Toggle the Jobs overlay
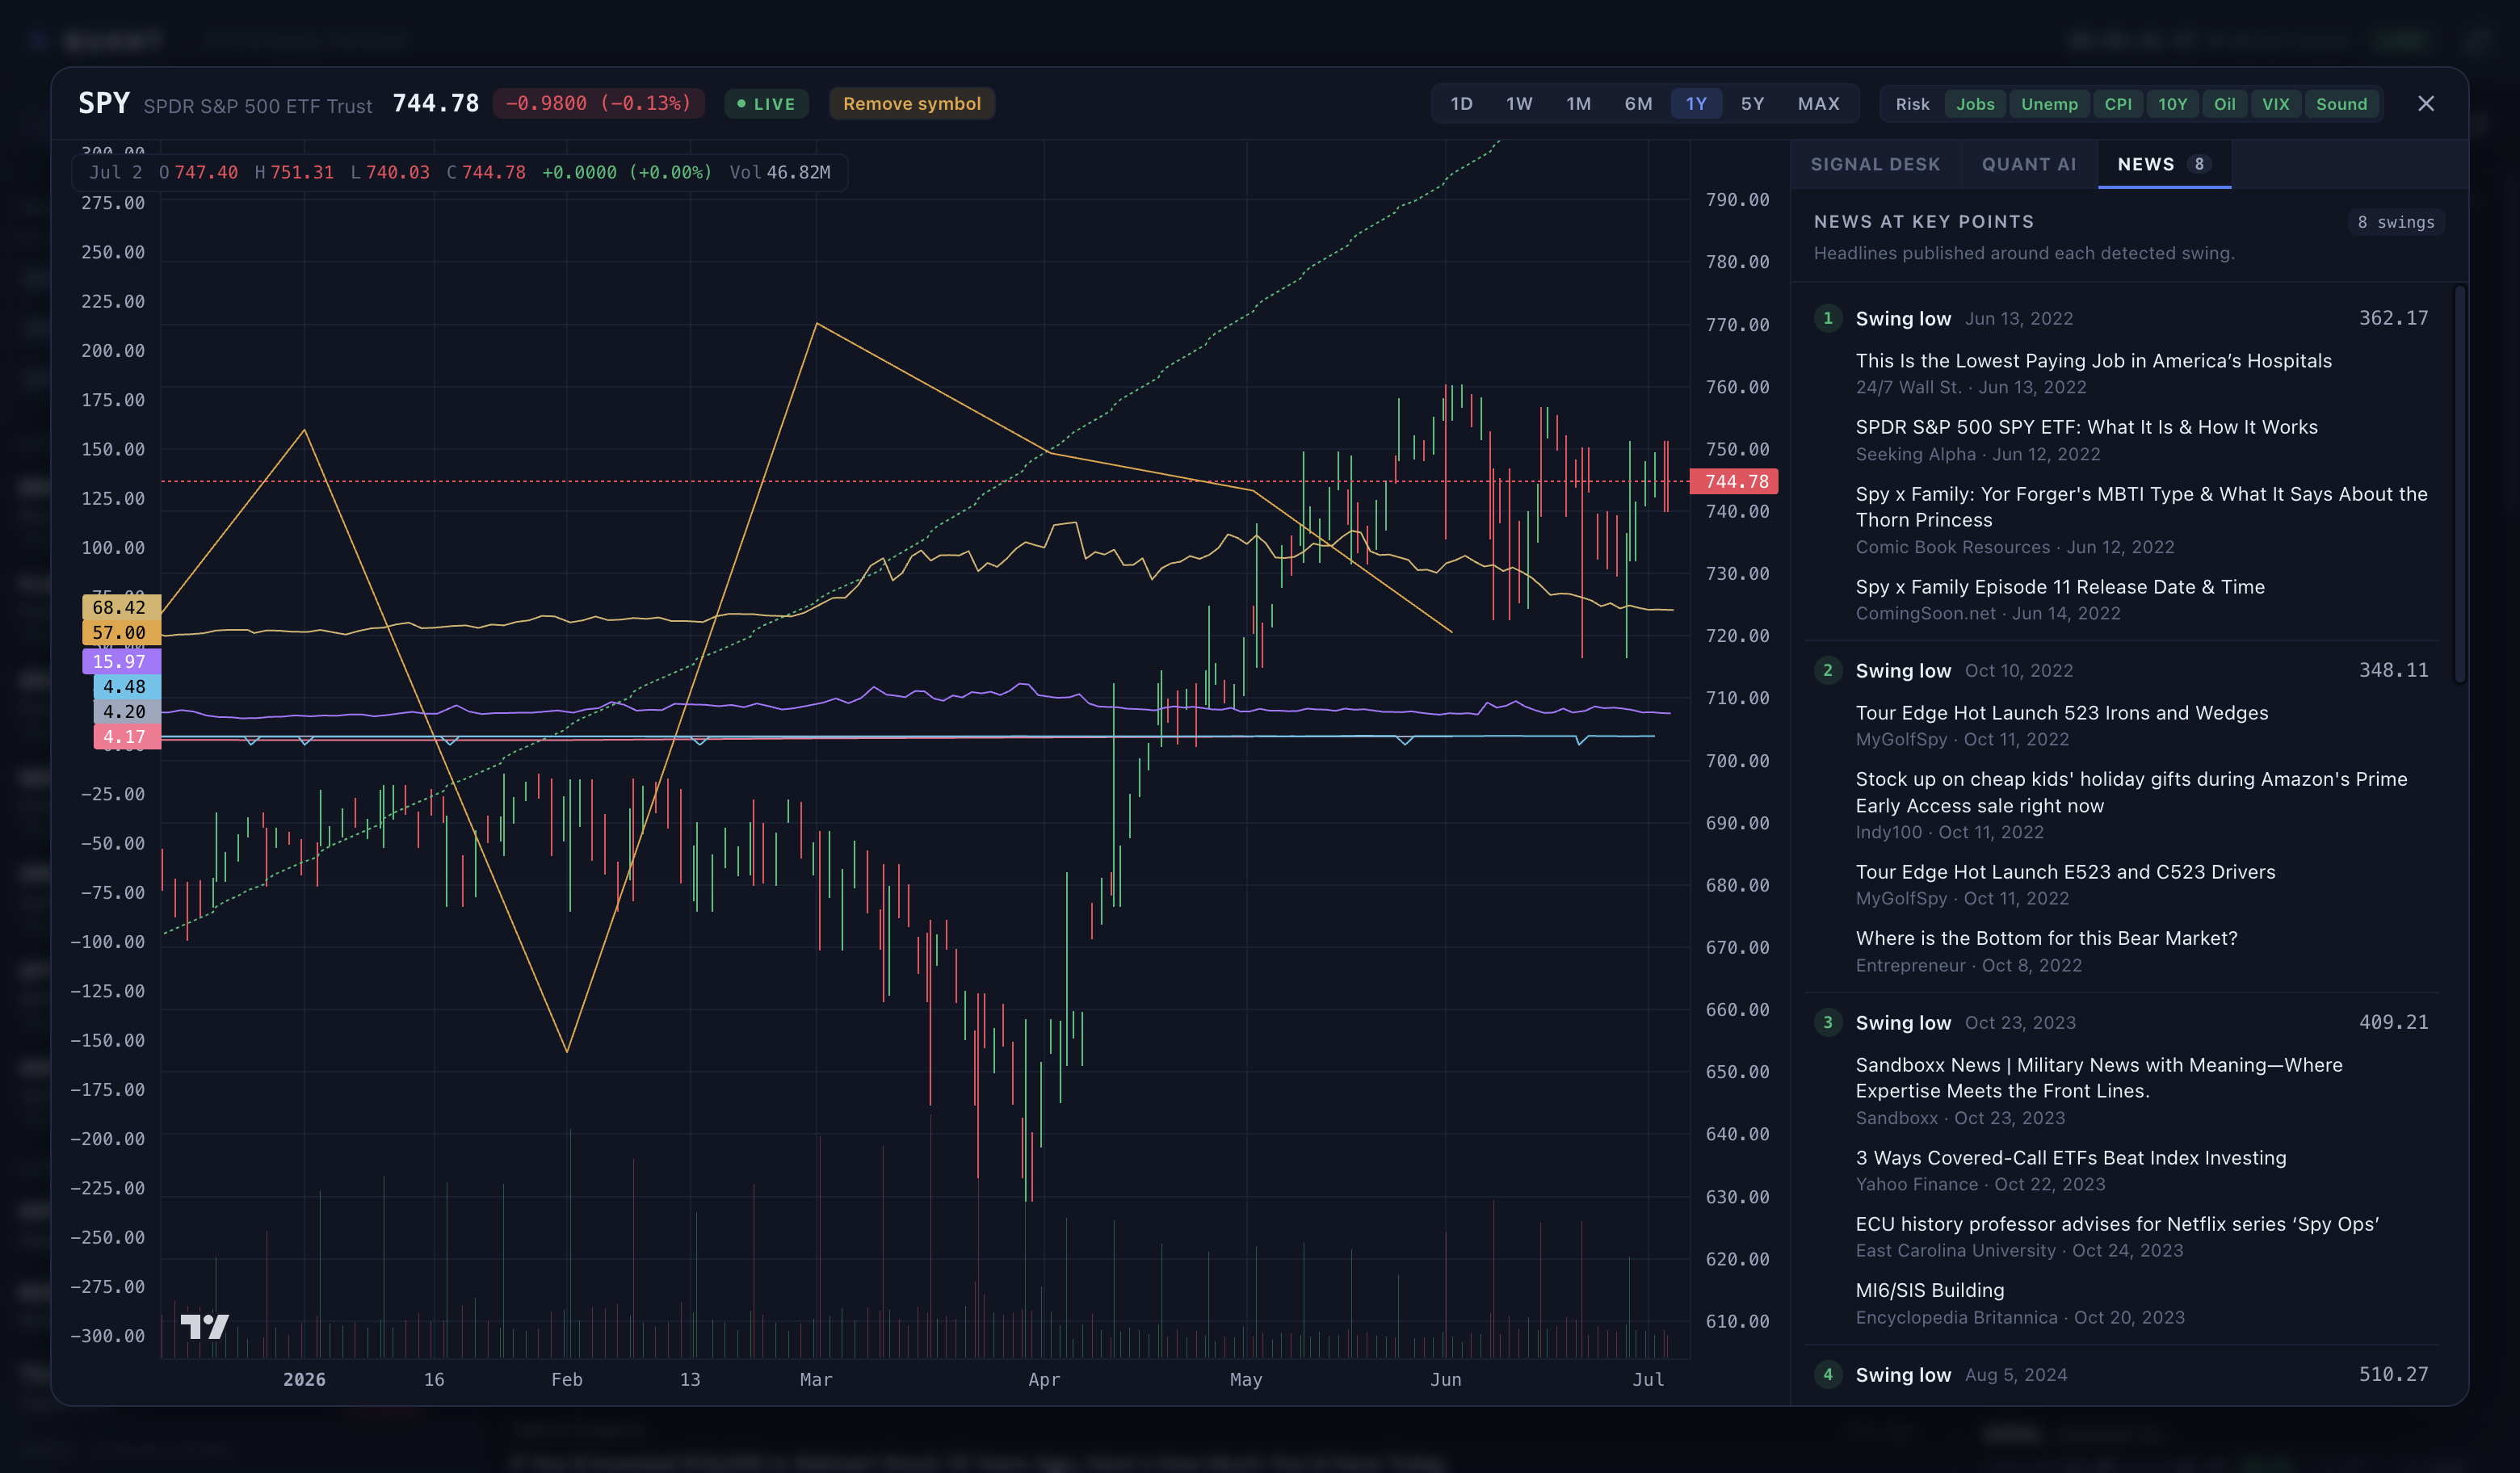This screenshot has width=2520, height=1473. point(1975,104)
